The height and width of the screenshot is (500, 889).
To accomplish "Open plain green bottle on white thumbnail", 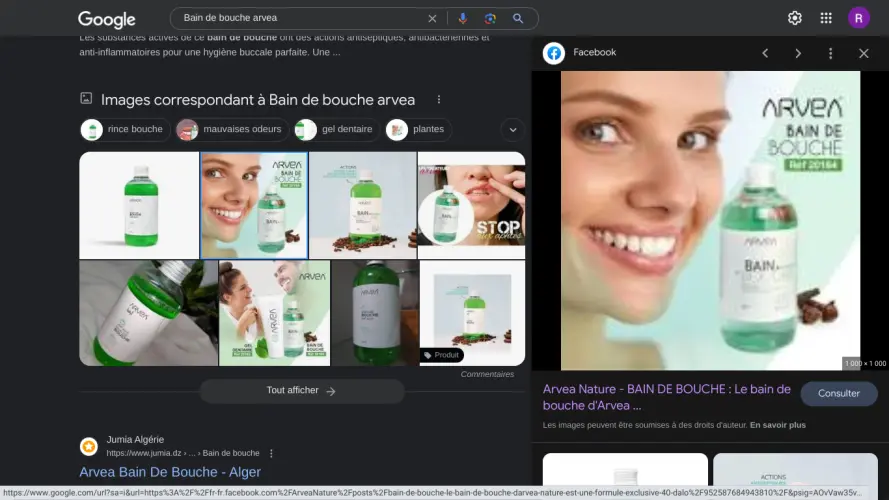I will pyautogui.click(x=139, y=205).
